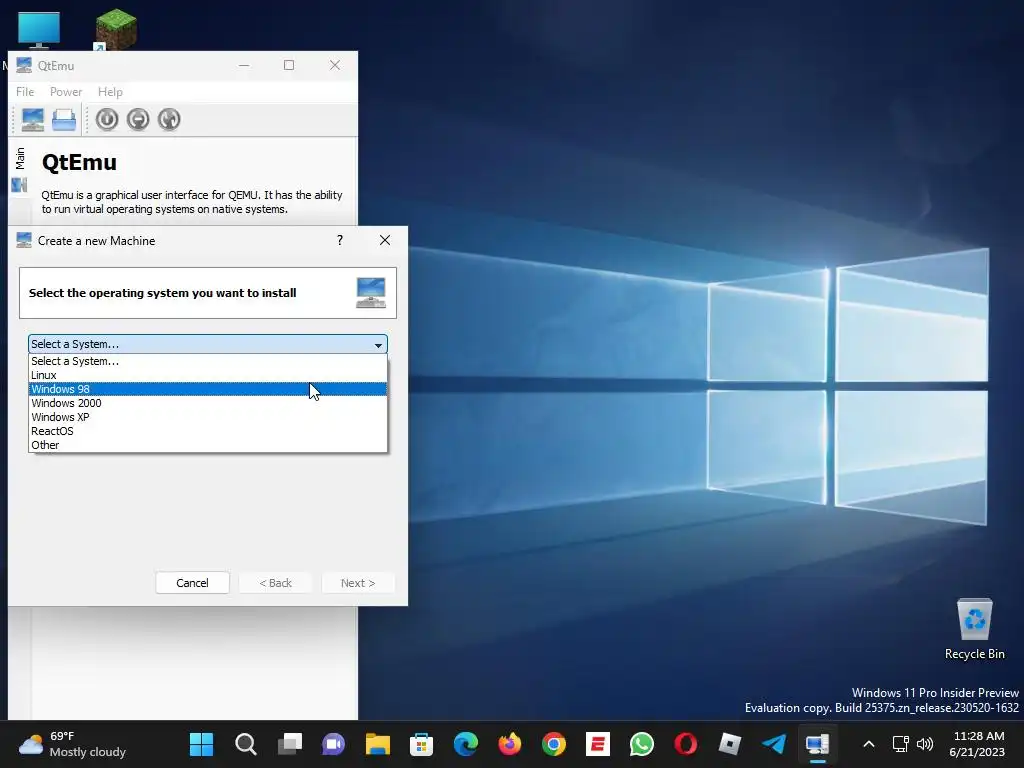Select the Main vertical tab

(x=20, y=170)
